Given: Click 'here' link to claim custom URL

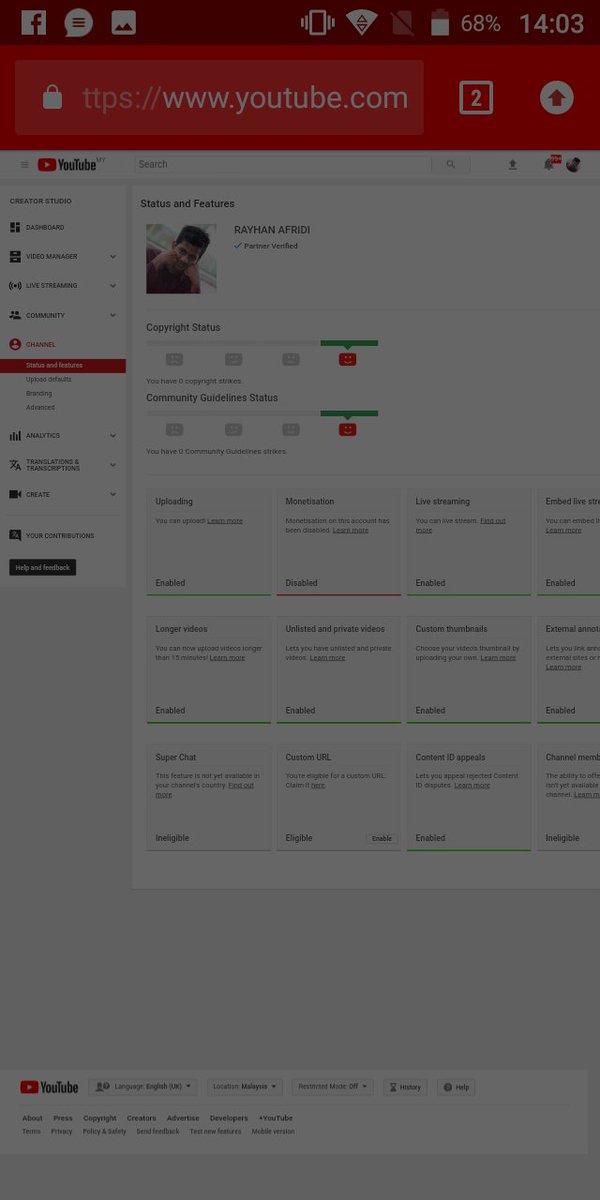Looking at the screenshot, I should (x=318, y=786).
